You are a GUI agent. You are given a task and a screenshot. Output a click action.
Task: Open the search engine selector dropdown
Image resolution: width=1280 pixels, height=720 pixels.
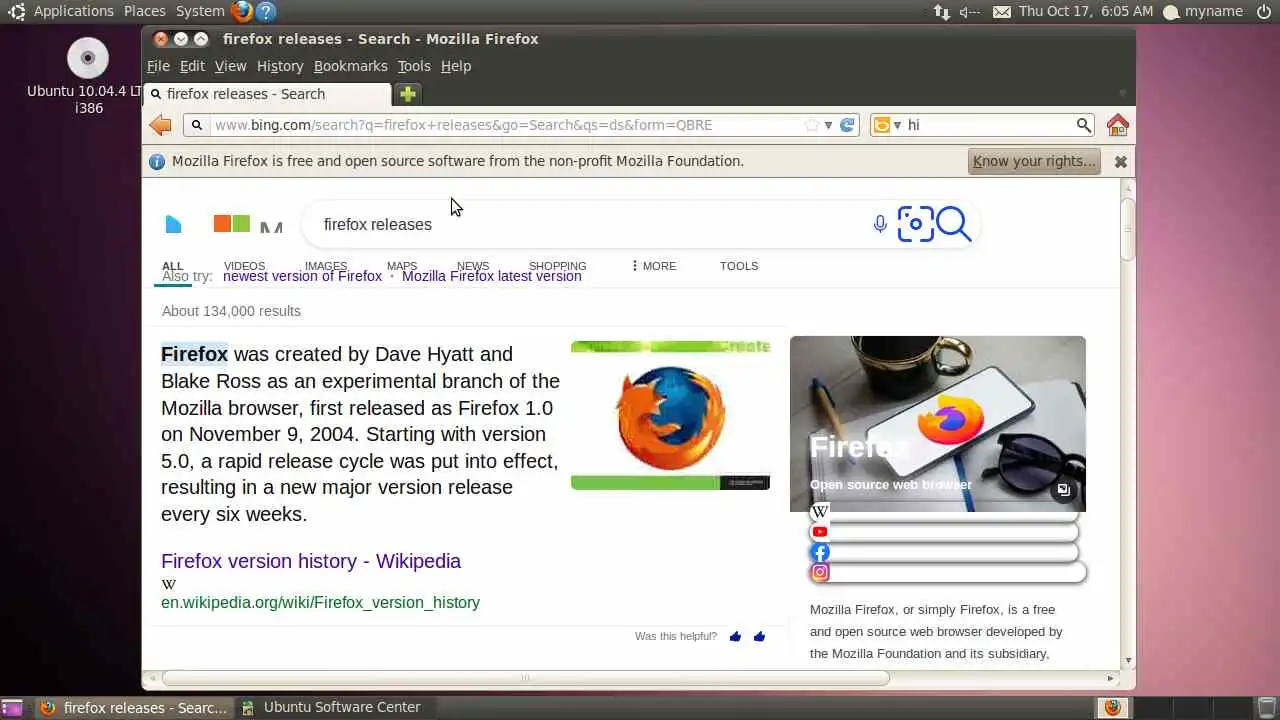[x=887, y=125]
